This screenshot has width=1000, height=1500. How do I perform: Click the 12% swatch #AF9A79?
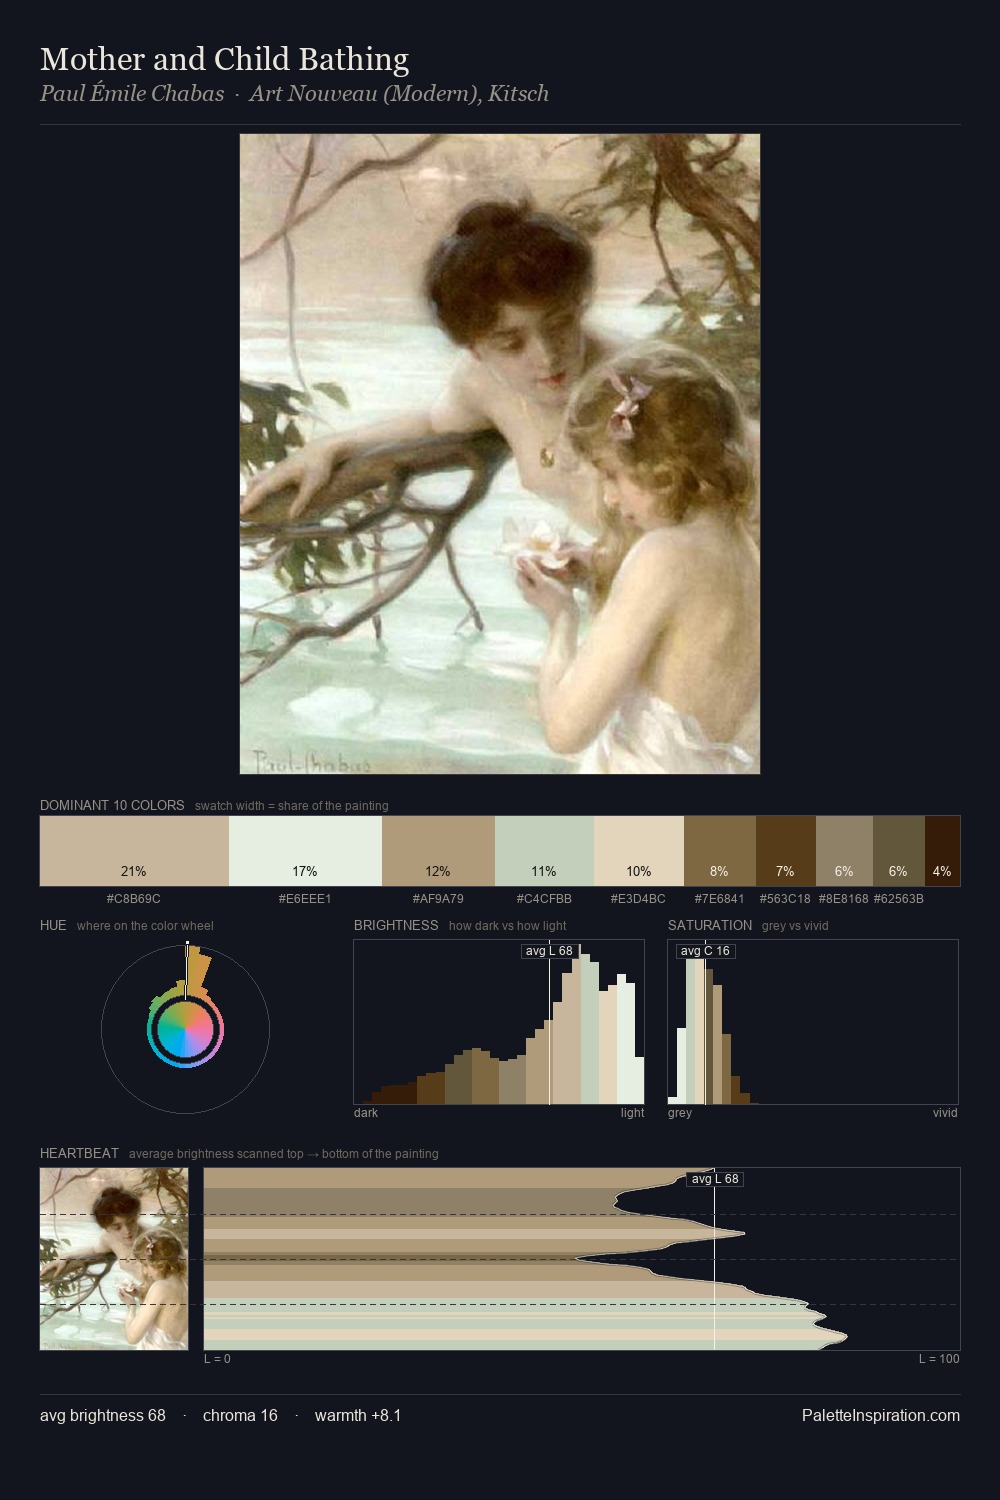click(x=438, y=851)
